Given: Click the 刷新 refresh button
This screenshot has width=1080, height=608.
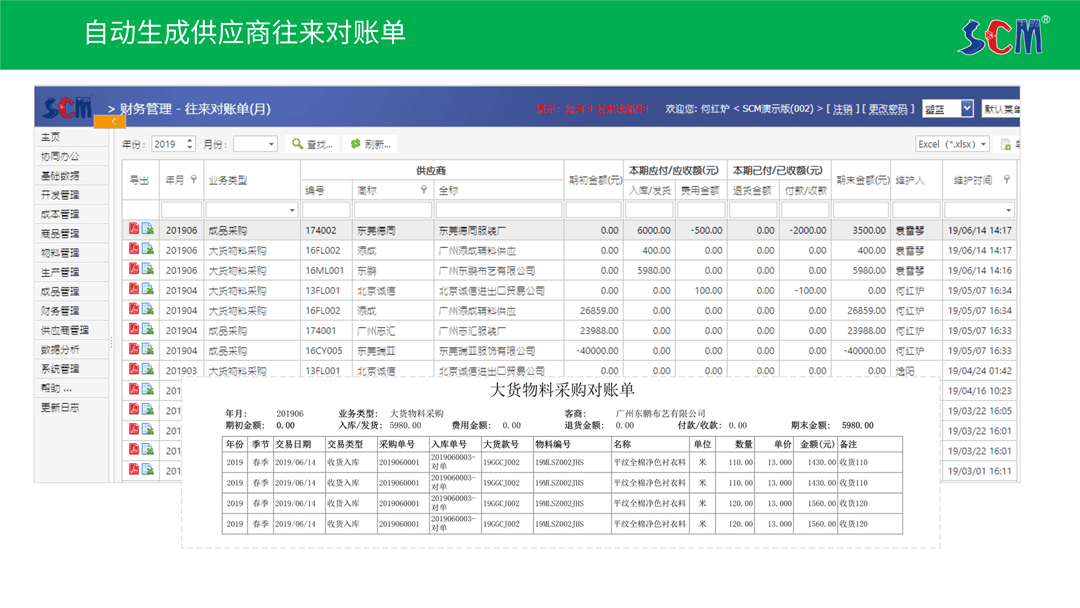Looking at the screenshot, I should click(370, 145).
